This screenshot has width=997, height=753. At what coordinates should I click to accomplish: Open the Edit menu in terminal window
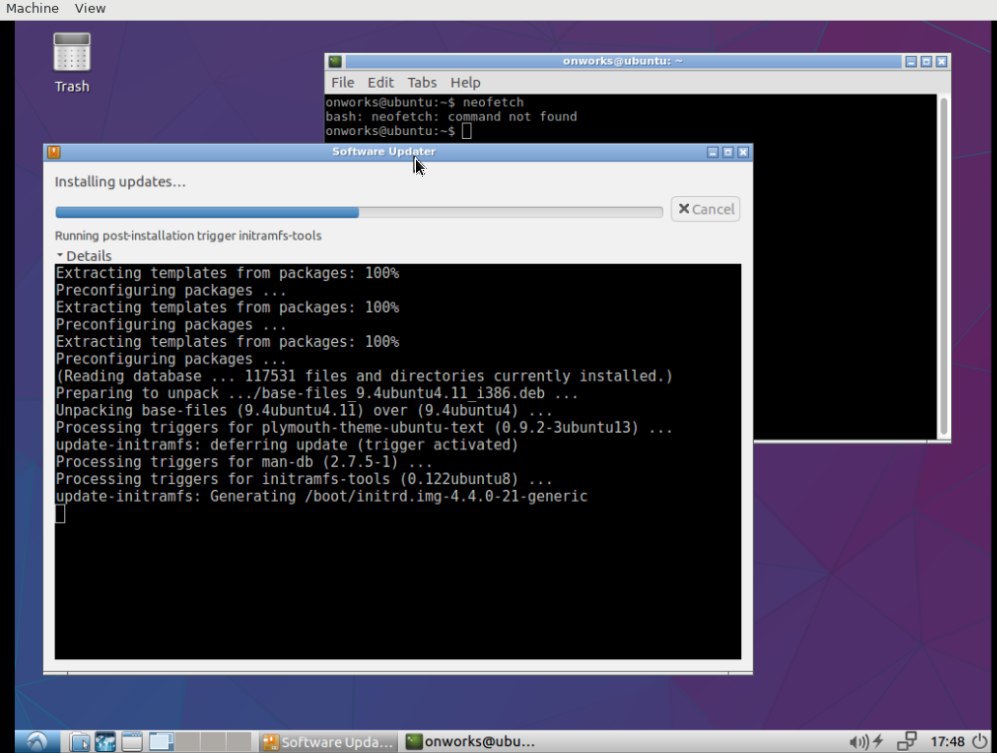point(380,82)
